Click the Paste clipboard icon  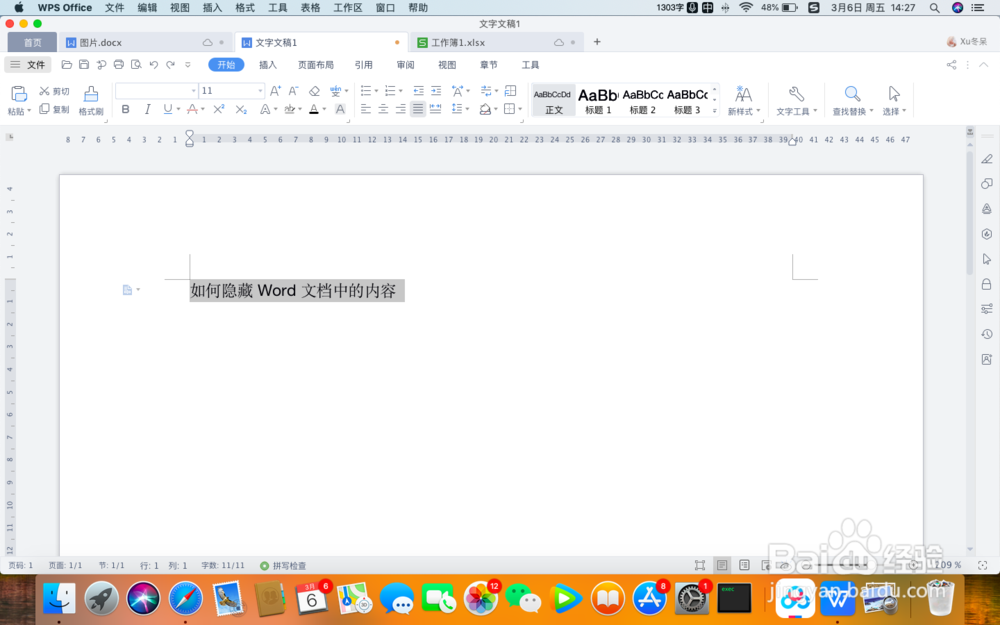[18, 94]
